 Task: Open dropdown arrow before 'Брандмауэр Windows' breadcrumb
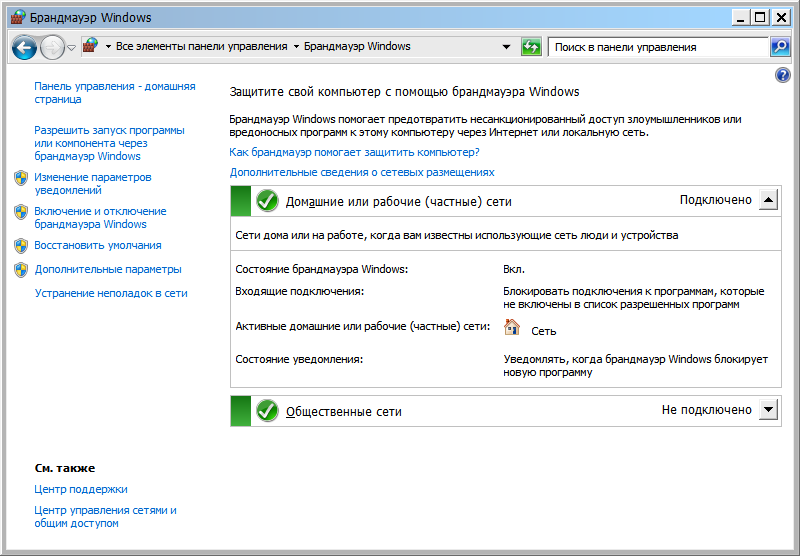(x=296, y=47)
